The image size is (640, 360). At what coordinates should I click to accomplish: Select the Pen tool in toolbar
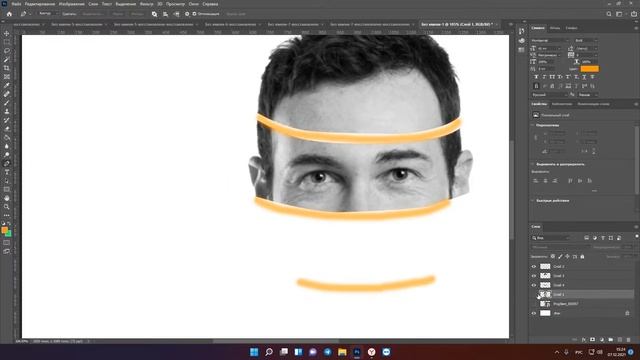coord(7,164)
